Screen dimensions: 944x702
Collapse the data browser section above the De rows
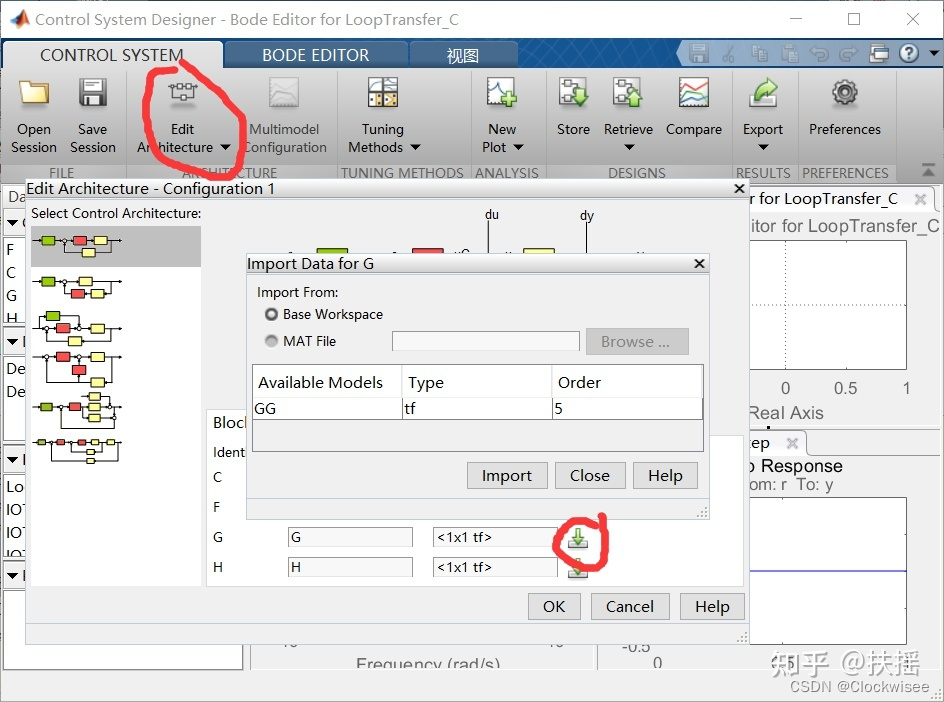pyautogui.click(x=12, y=341)
